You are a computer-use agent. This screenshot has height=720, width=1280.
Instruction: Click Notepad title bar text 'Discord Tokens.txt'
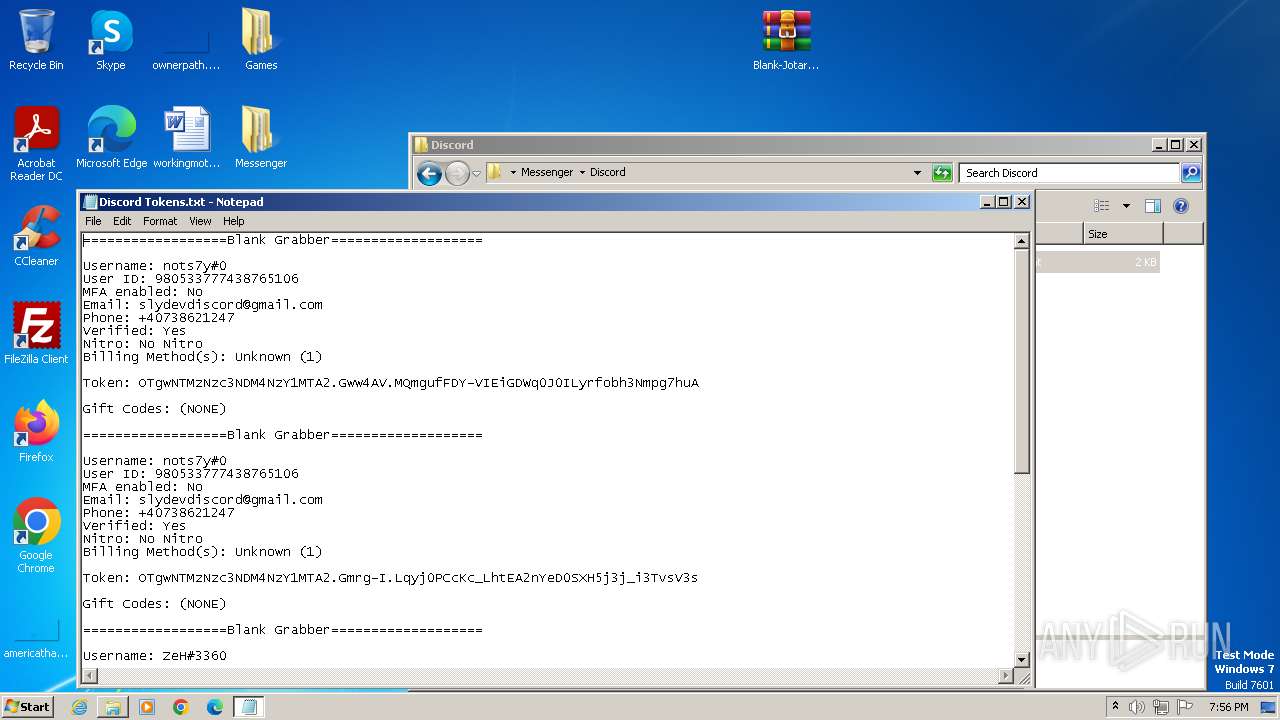pyautogui.click(x=181, y=202)
